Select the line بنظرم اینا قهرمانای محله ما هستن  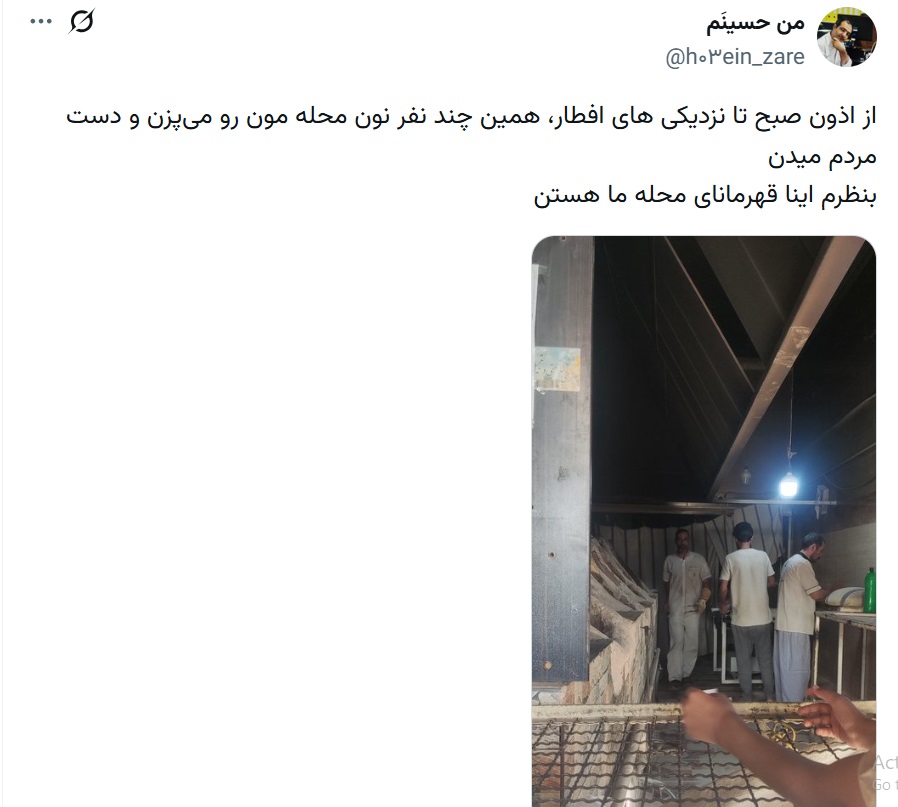705,196
